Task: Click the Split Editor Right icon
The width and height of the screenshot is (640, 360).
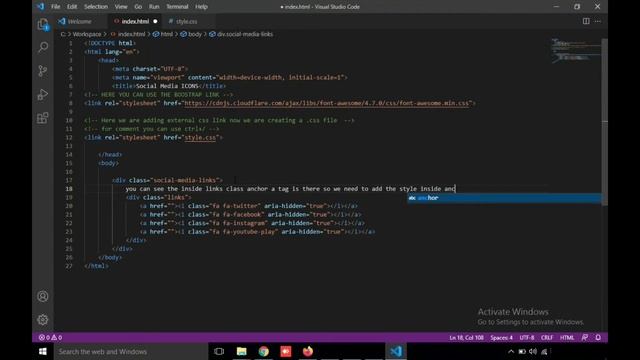Action: pyautogui.click(x=586, y=21)
